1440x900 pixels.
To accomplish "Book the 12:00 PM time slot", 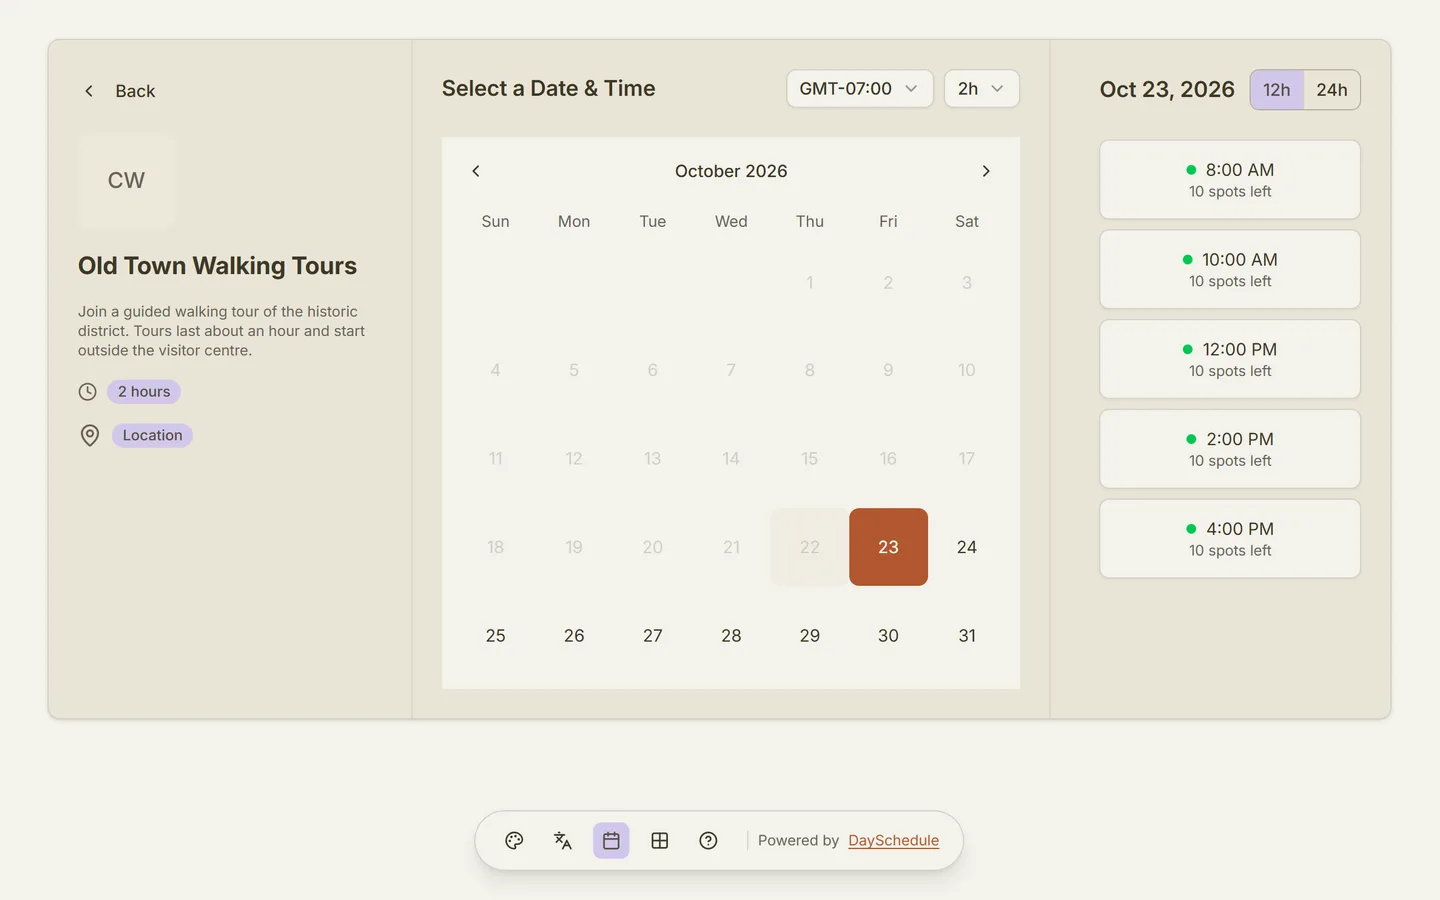I will coord(1230,359).
